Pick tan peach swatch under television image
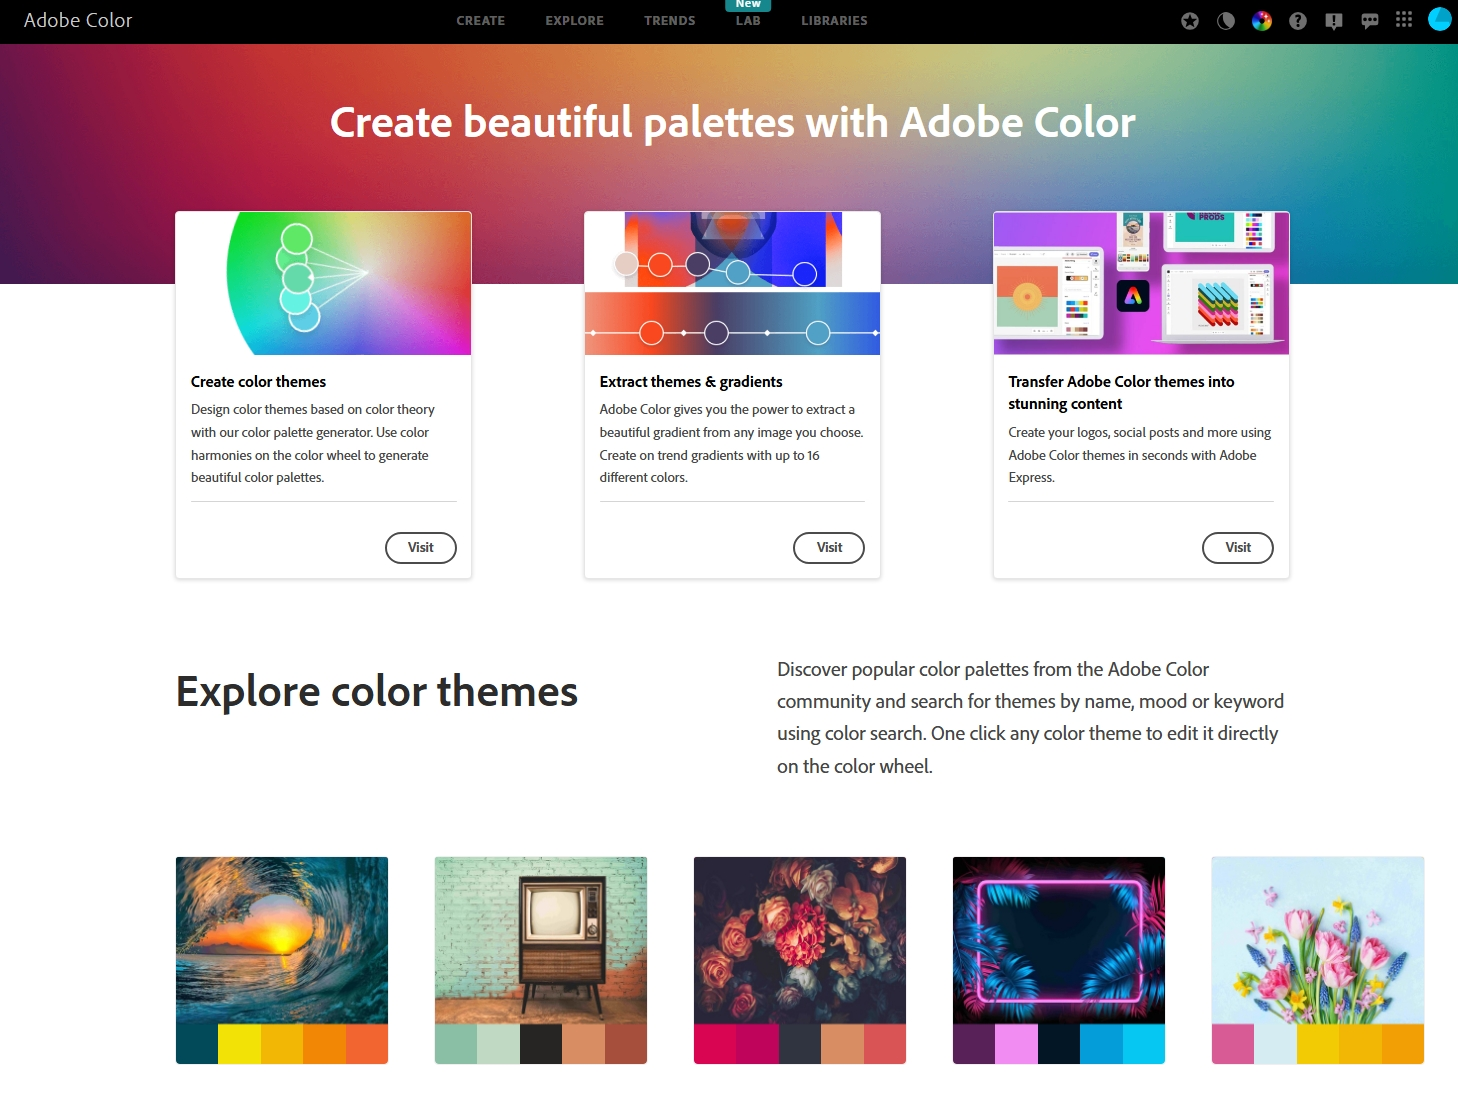 click(x=583, y=1044)
